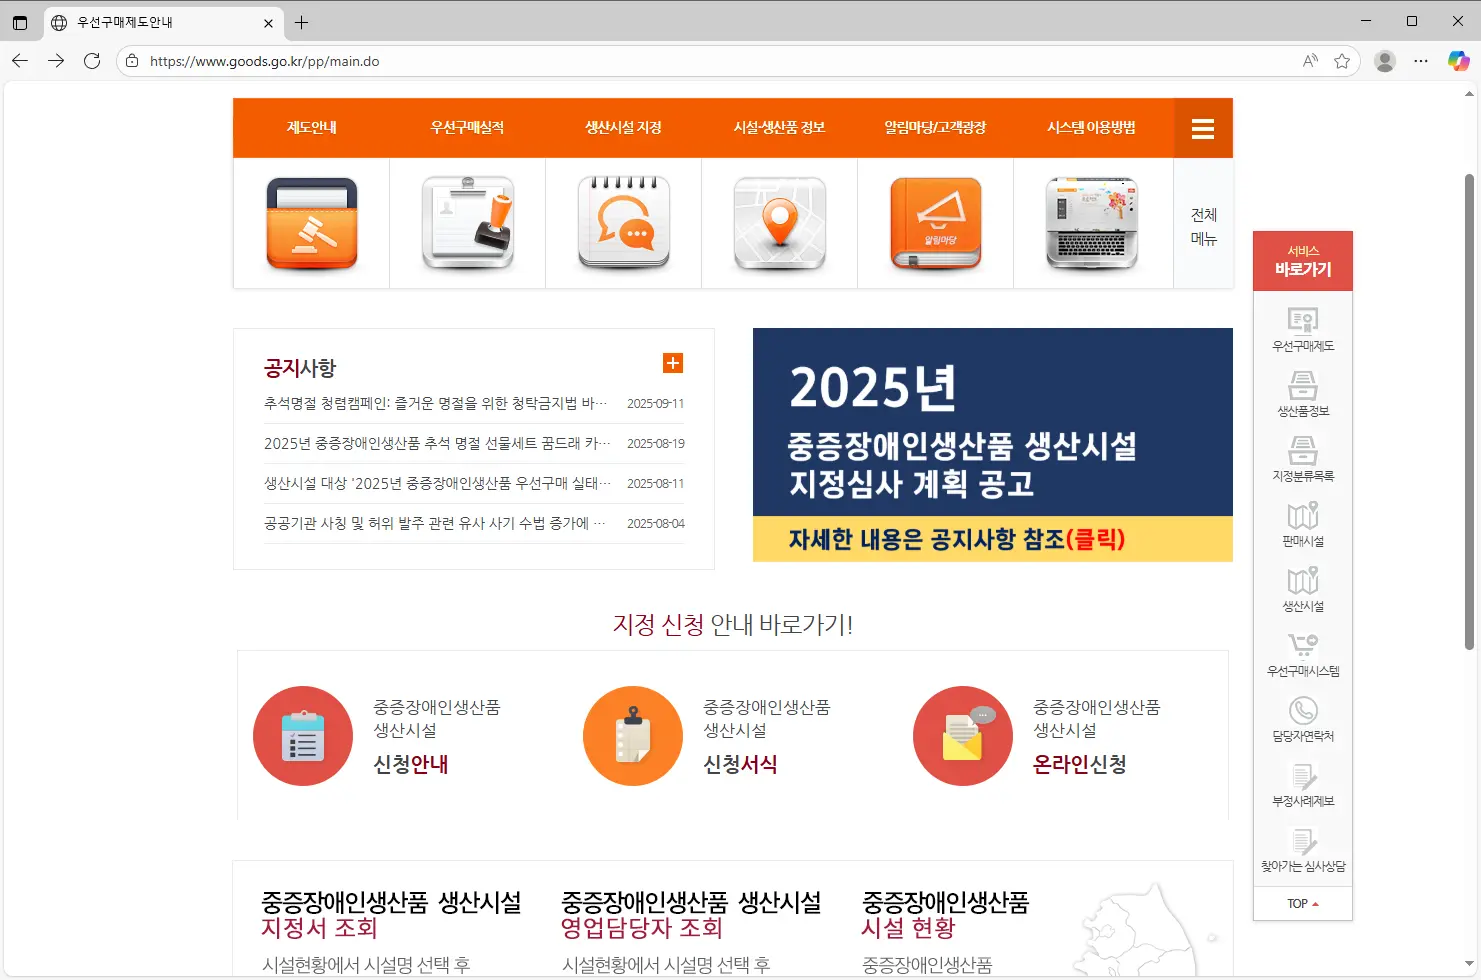Click date text 2025-09-11

tap(656, 404)
